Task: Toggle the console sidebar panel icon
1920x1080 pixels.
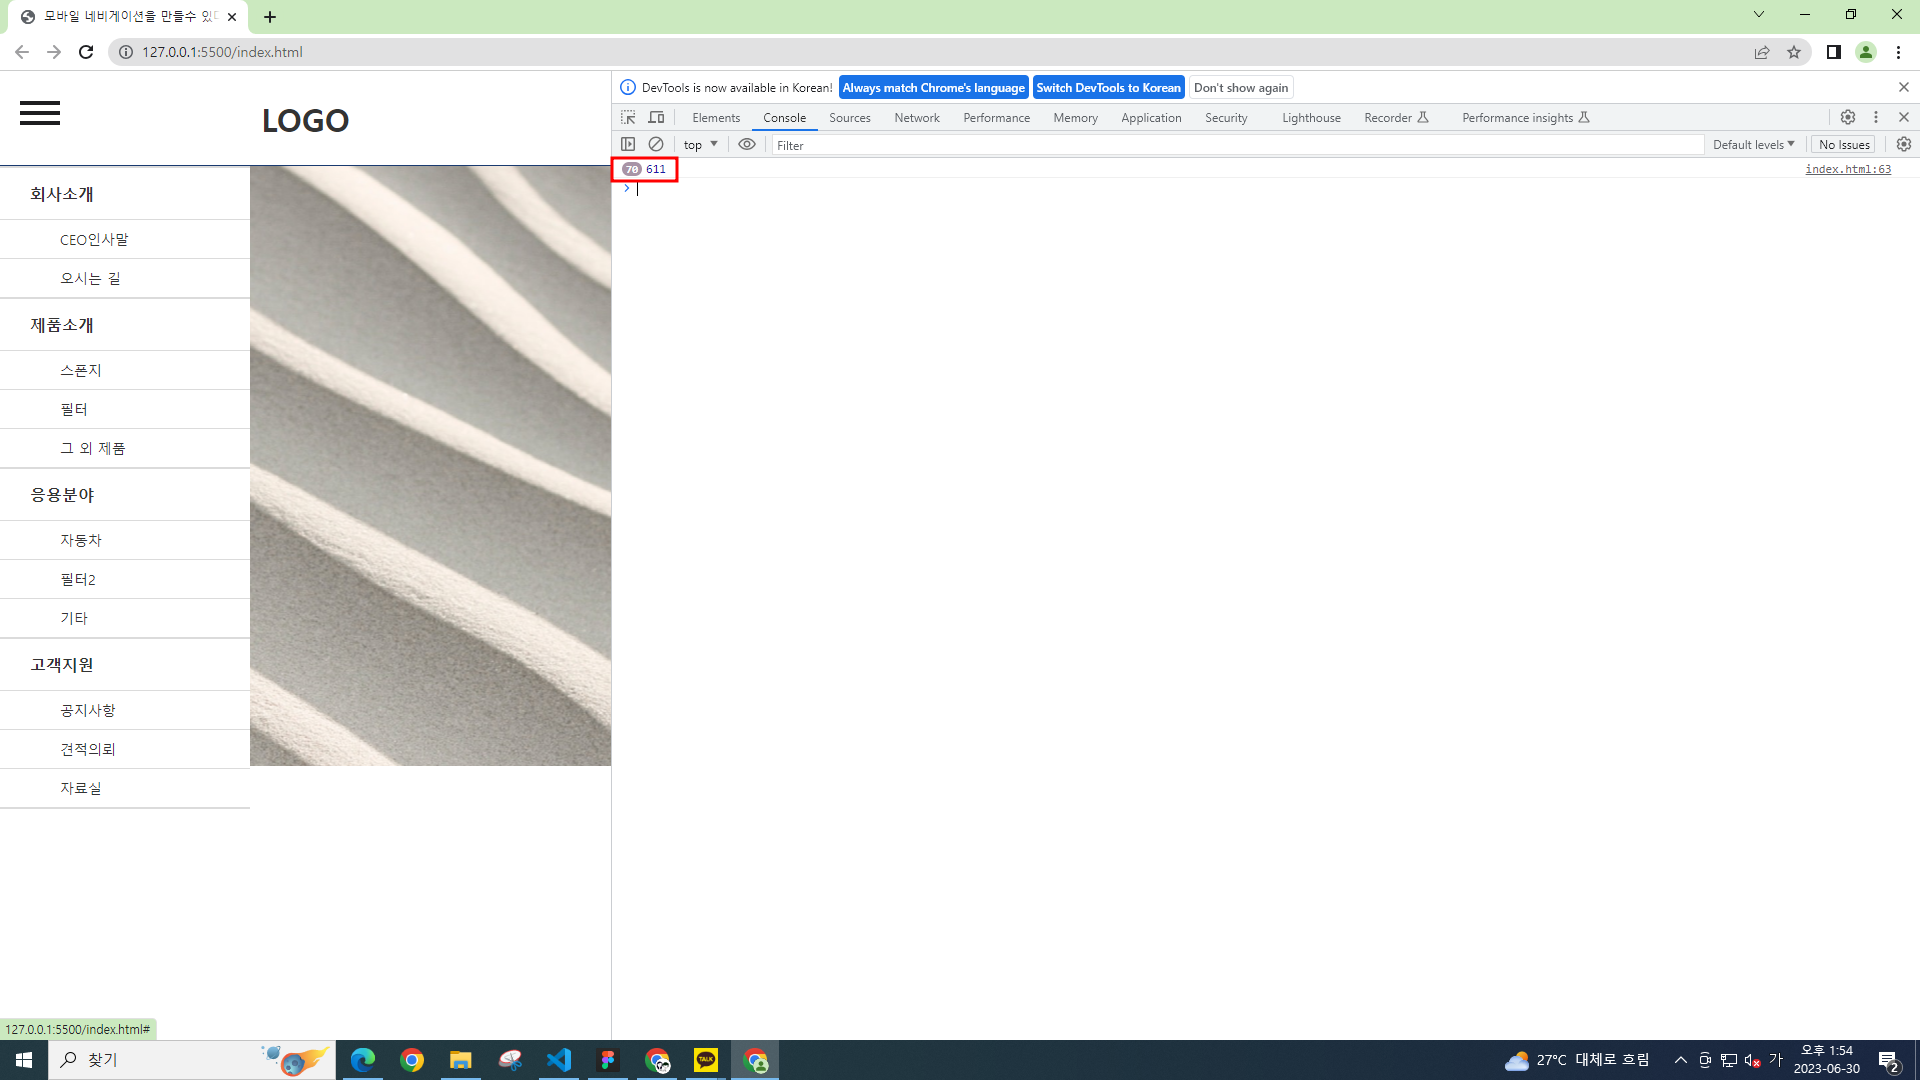Action: [x=628, y=144]
